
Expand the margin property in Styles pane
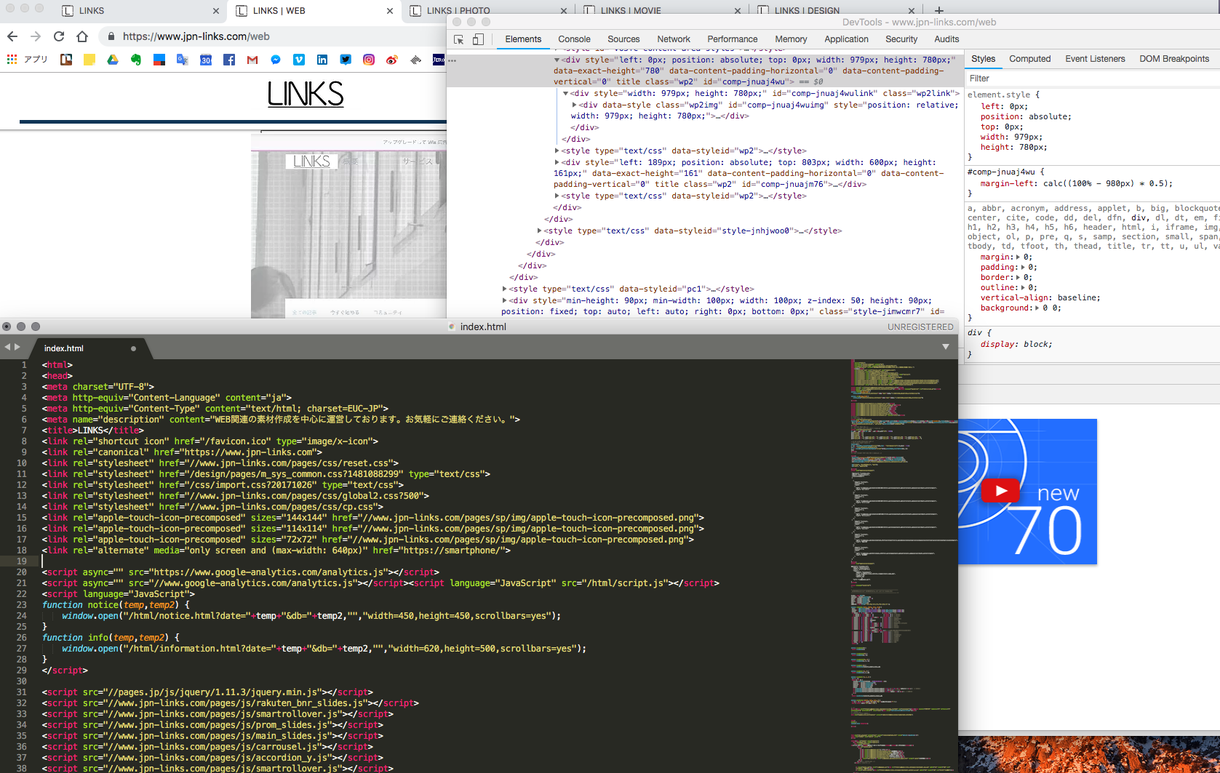(1019, 257)
